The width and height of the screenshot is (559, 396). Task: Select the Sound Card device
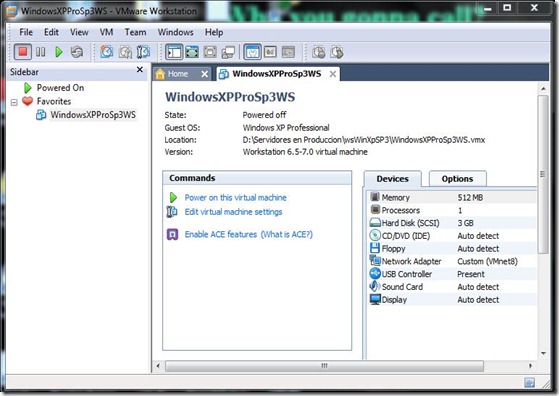(x=452, y=287)
